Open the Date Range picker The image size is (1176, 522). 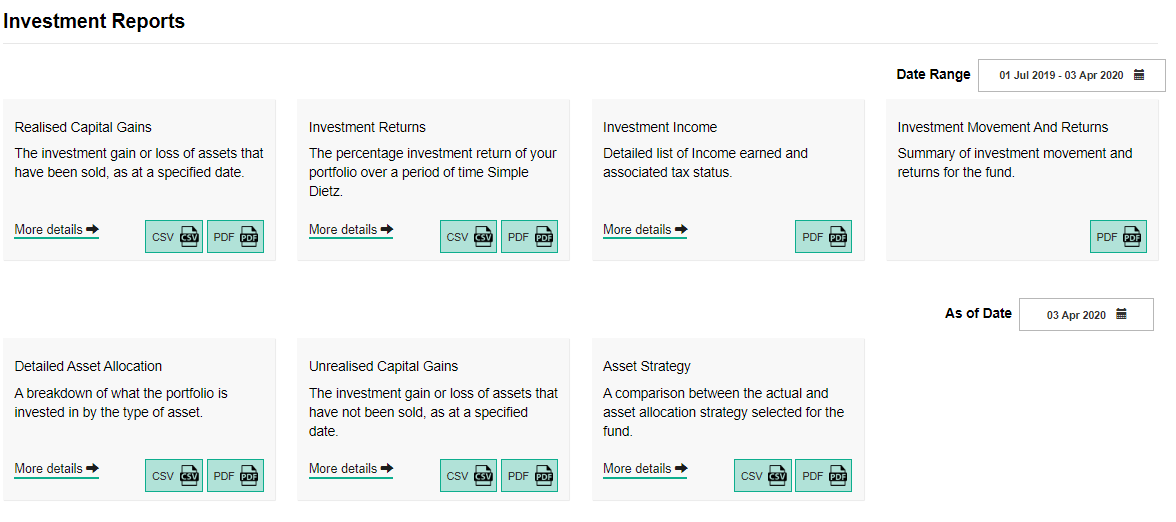click(x=1072, y=75)
